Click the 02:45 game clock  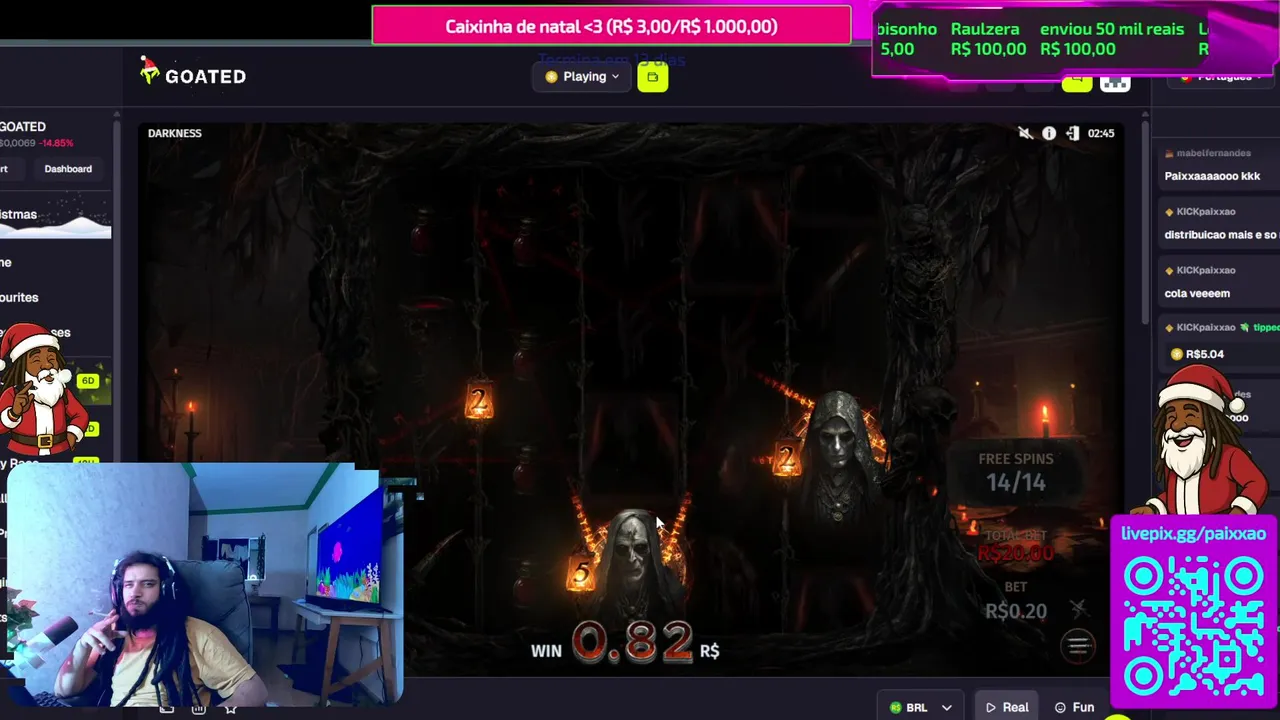[1100, 133]
